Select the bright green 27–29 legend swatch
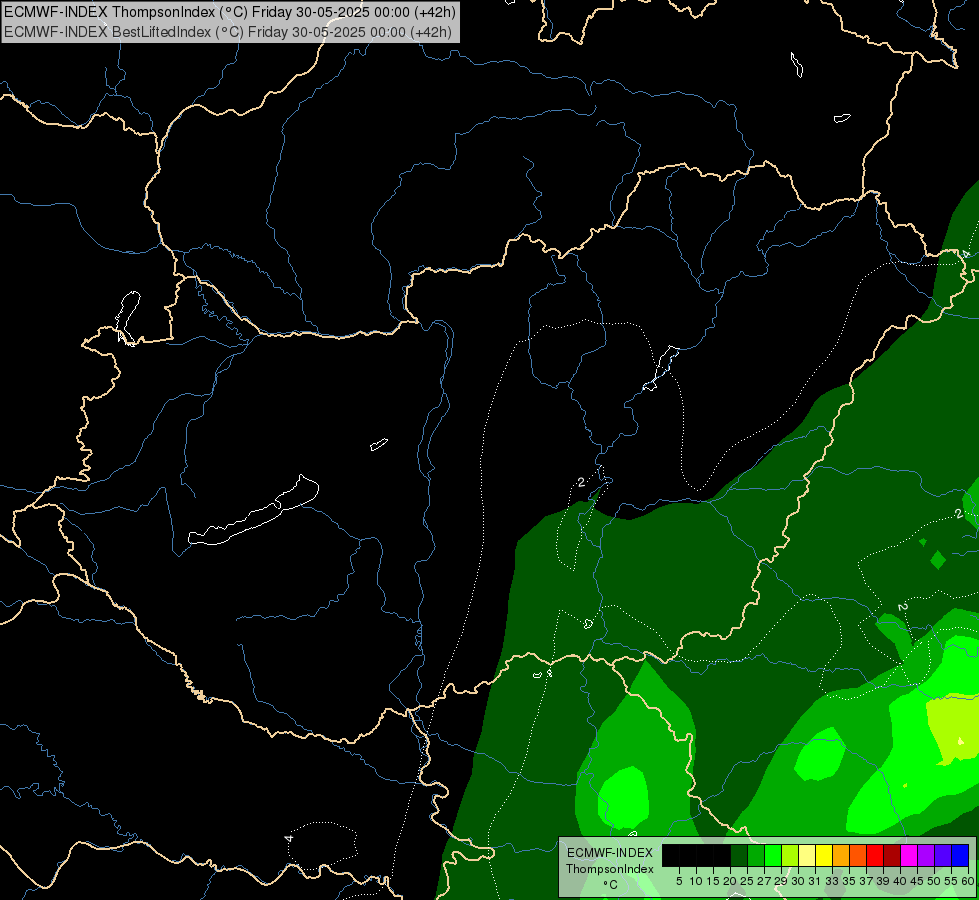The width and height of the screenshot is (979, 900). (x=773, y=855)
